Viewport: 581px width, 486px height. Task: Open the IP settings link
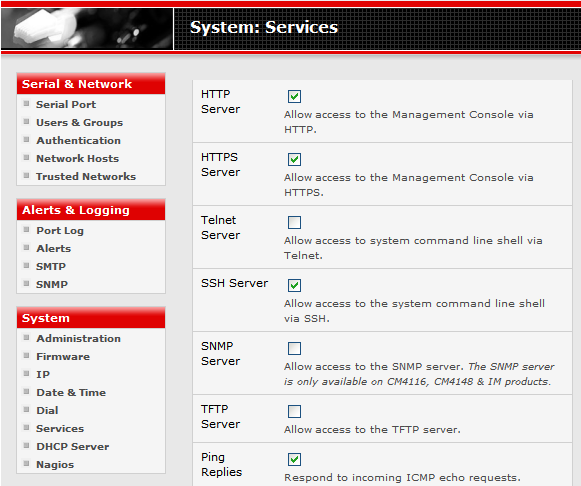[x=43, y=375]
